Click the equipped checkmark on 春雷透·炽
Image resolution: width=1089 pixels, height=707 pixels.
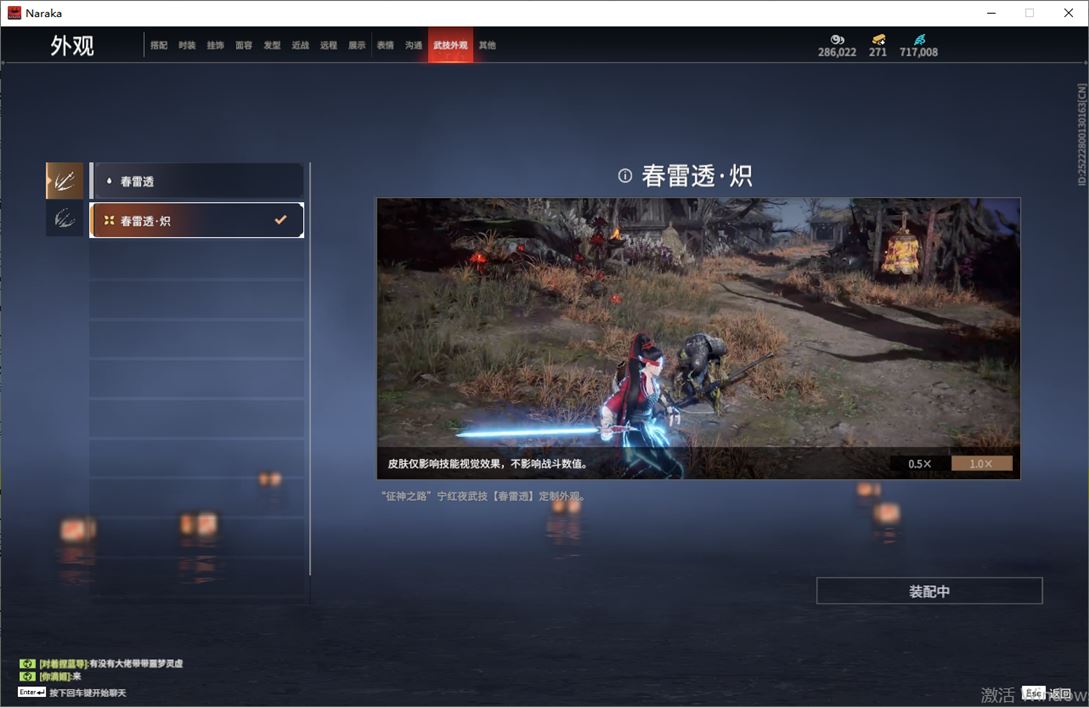click(x=281, y=219)
